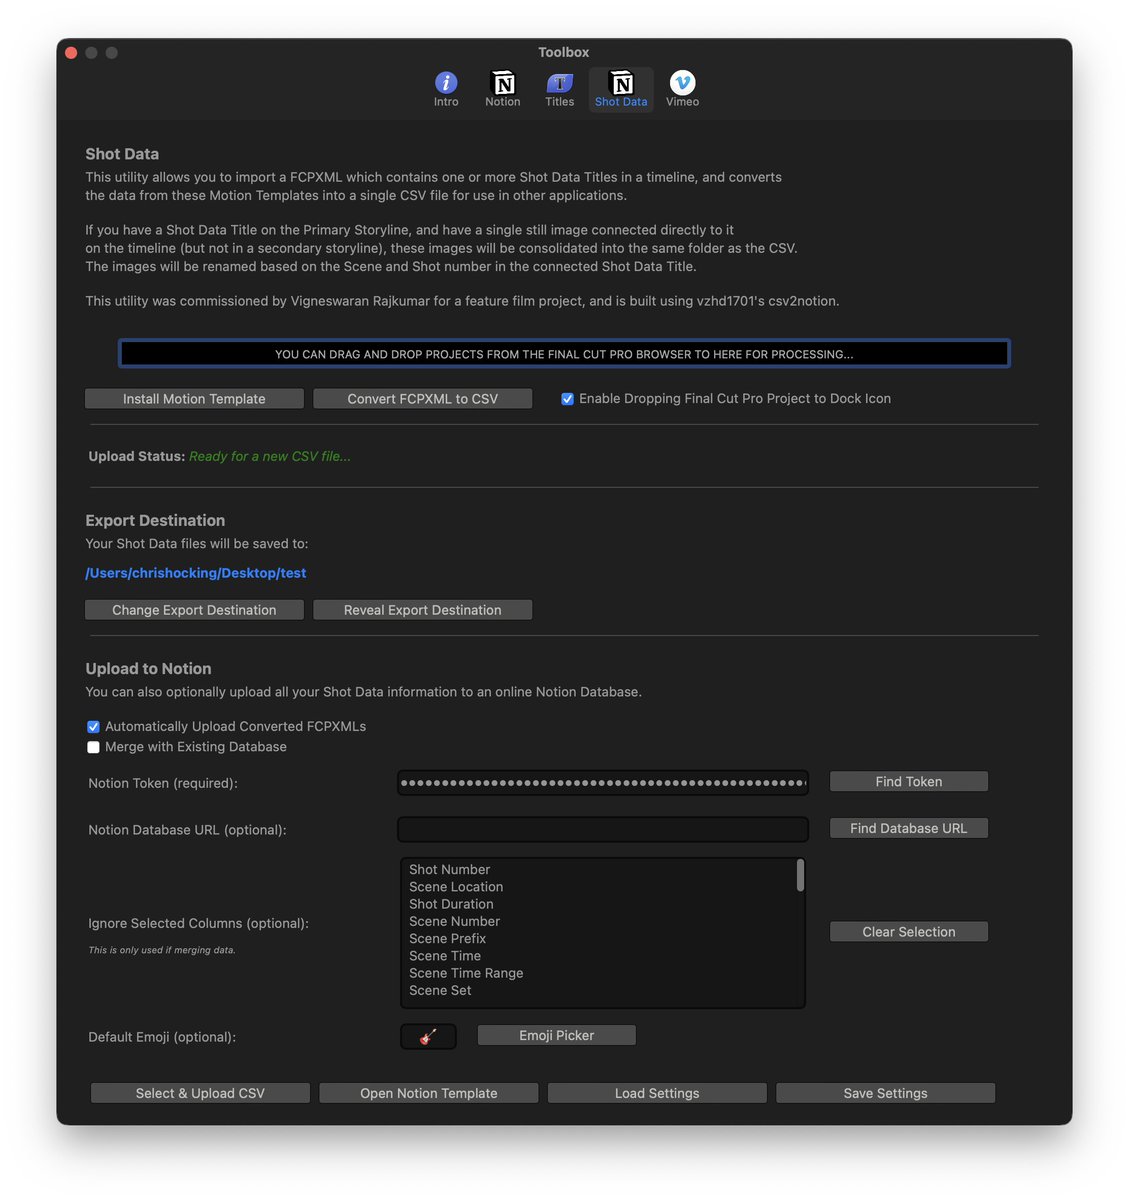Disable Dropping Final Cut Pro Project to Dock Icon
Screen dimensions: 1129x1200
[x=567, y=399]
